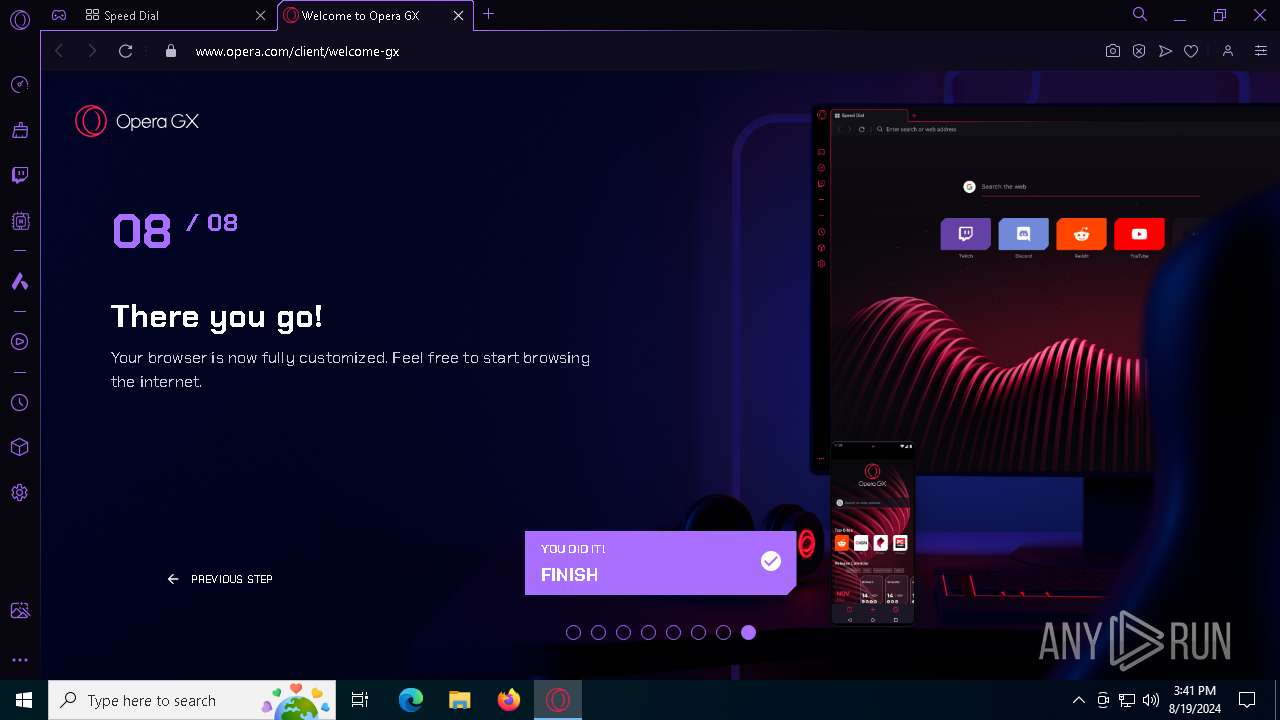
Task: Open Easy Setup sliders icon
Action: click(1261, 51)
